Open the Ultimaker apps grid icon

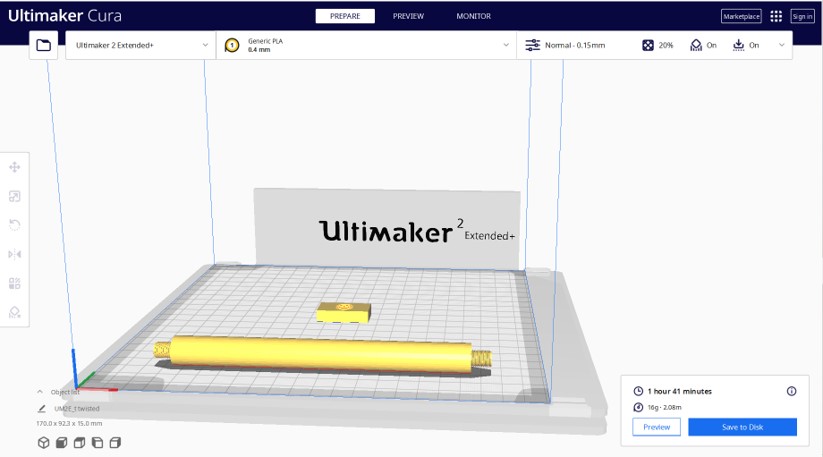pos(776,16)
